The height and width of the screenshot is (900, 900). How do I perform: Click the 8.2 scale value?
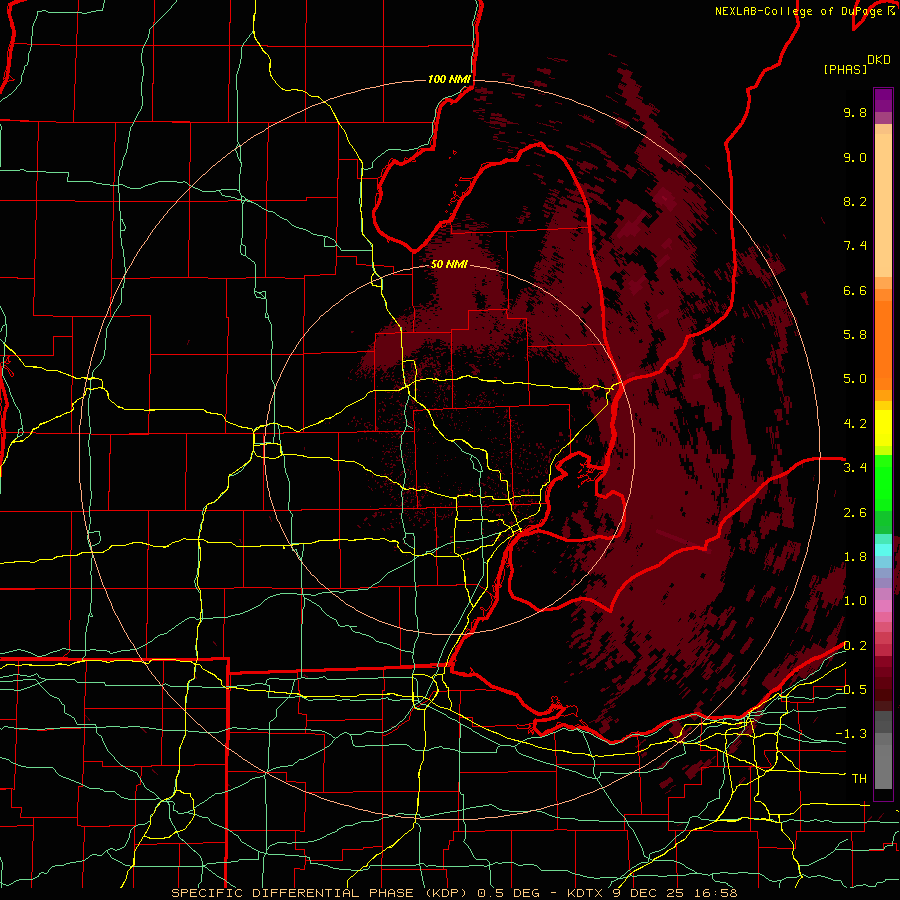pos(855,201)
